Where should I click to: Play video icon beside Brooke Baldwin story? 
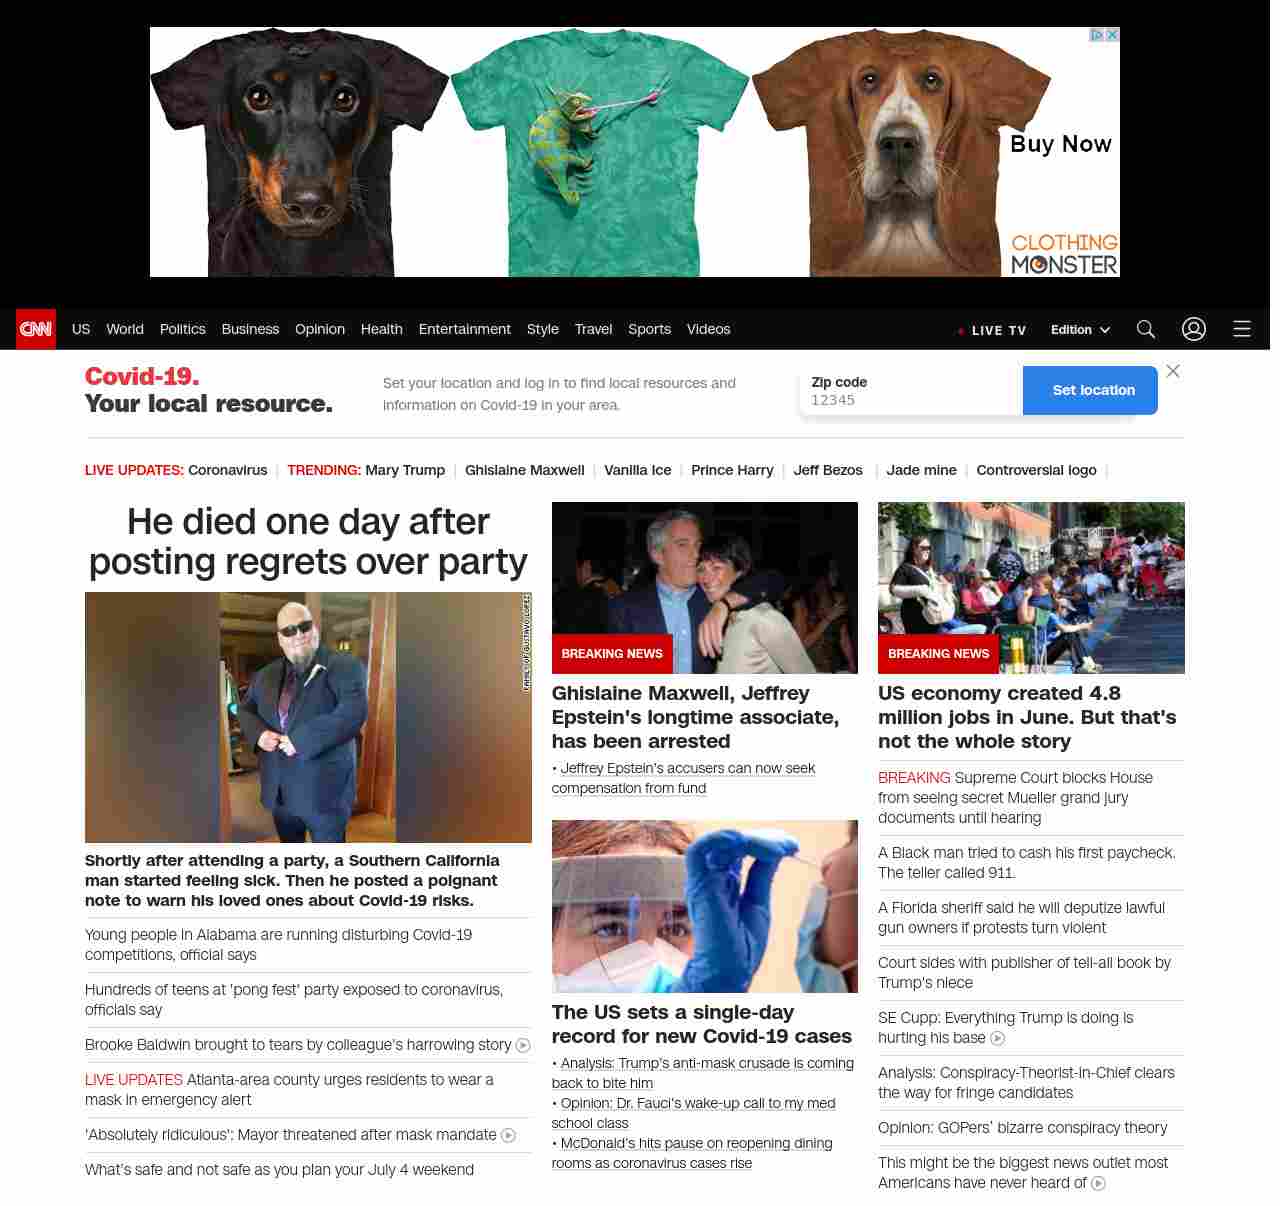523,1045
